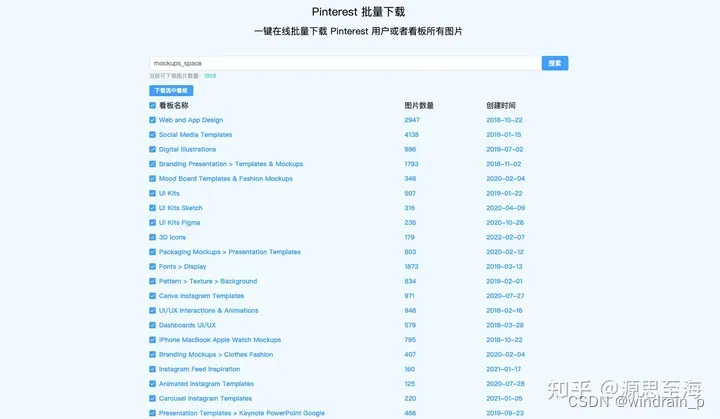The width and height of the screenshot is (720, 419).
Task: Click creation date 2019-01-15
Action: [x=504, y=135]
